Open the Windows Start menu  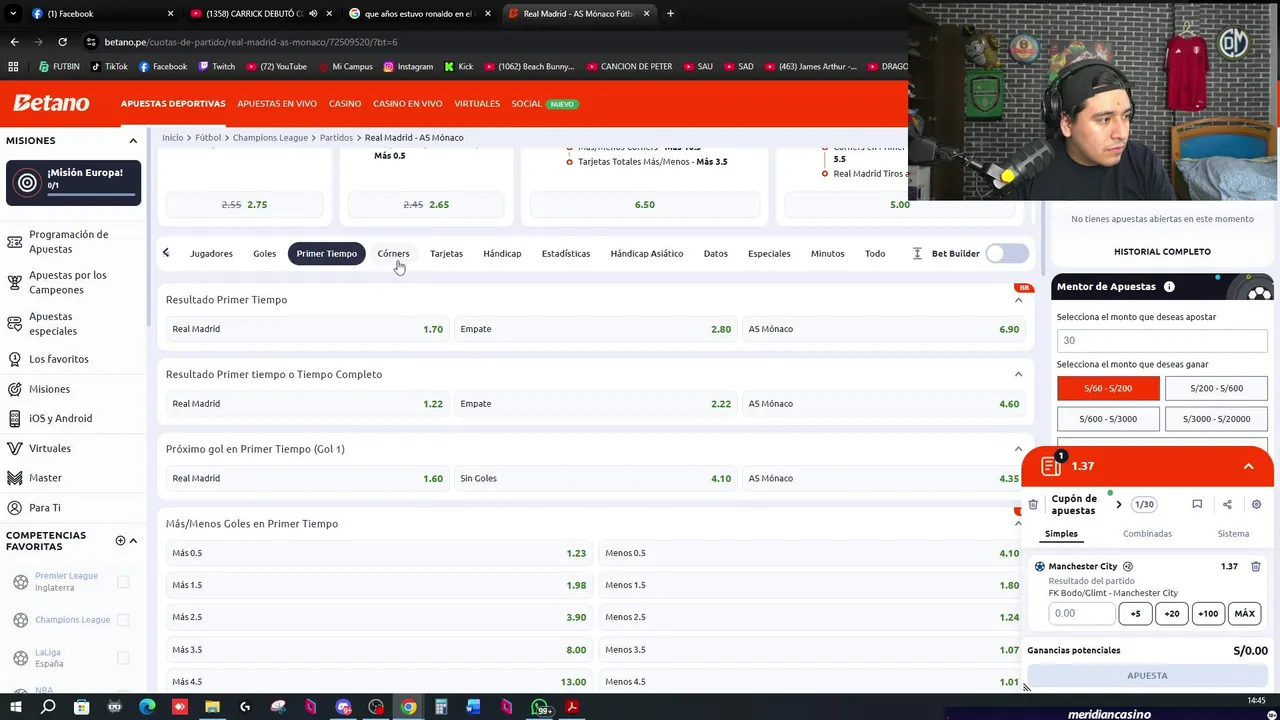[x=15, y=707]
